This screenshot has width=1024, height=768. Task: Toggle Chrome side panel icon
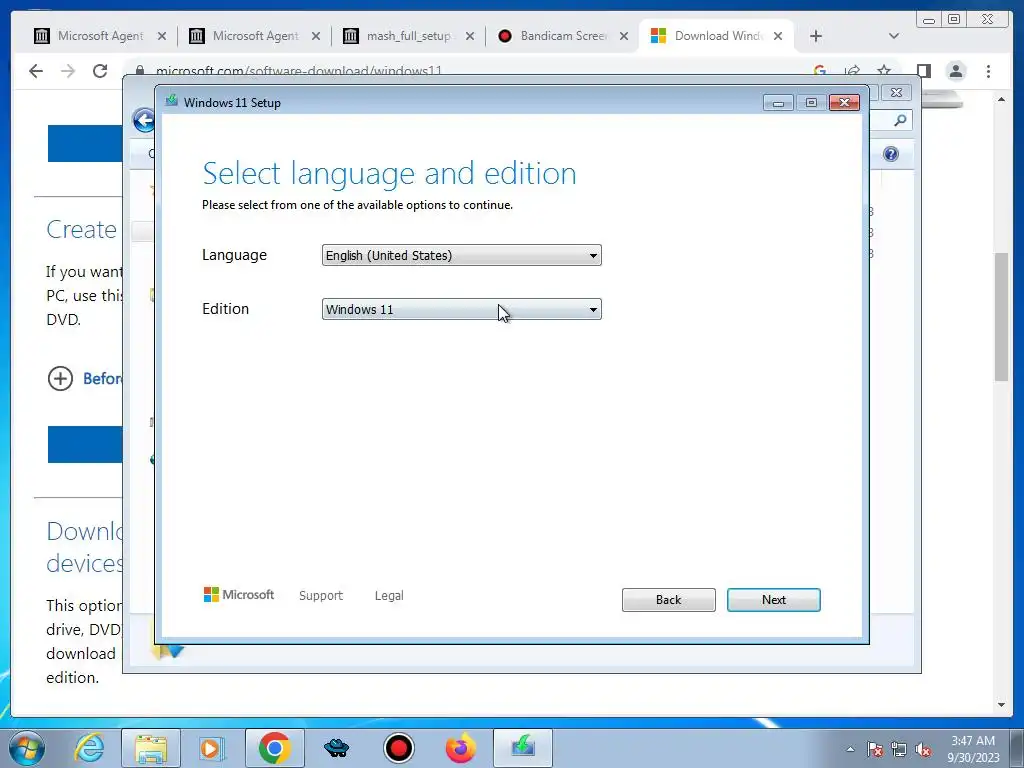pyautogui.click(x=923, y=71)
